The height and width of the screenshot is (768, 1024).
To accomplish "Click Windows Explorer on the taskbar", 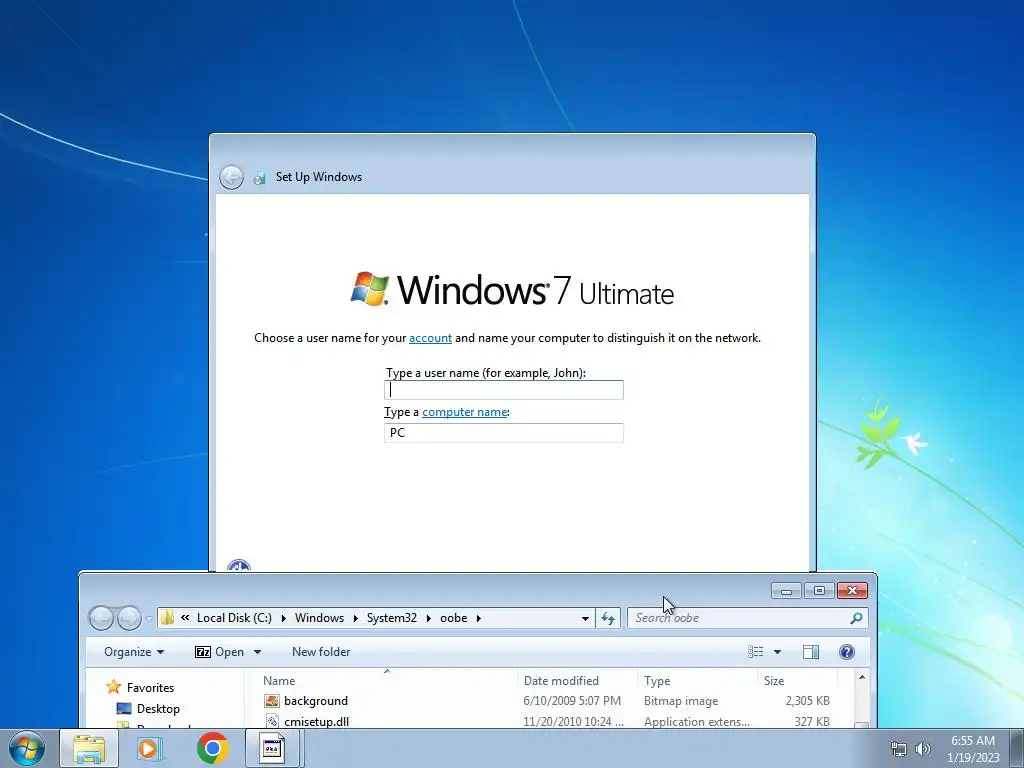I will 89,748.
